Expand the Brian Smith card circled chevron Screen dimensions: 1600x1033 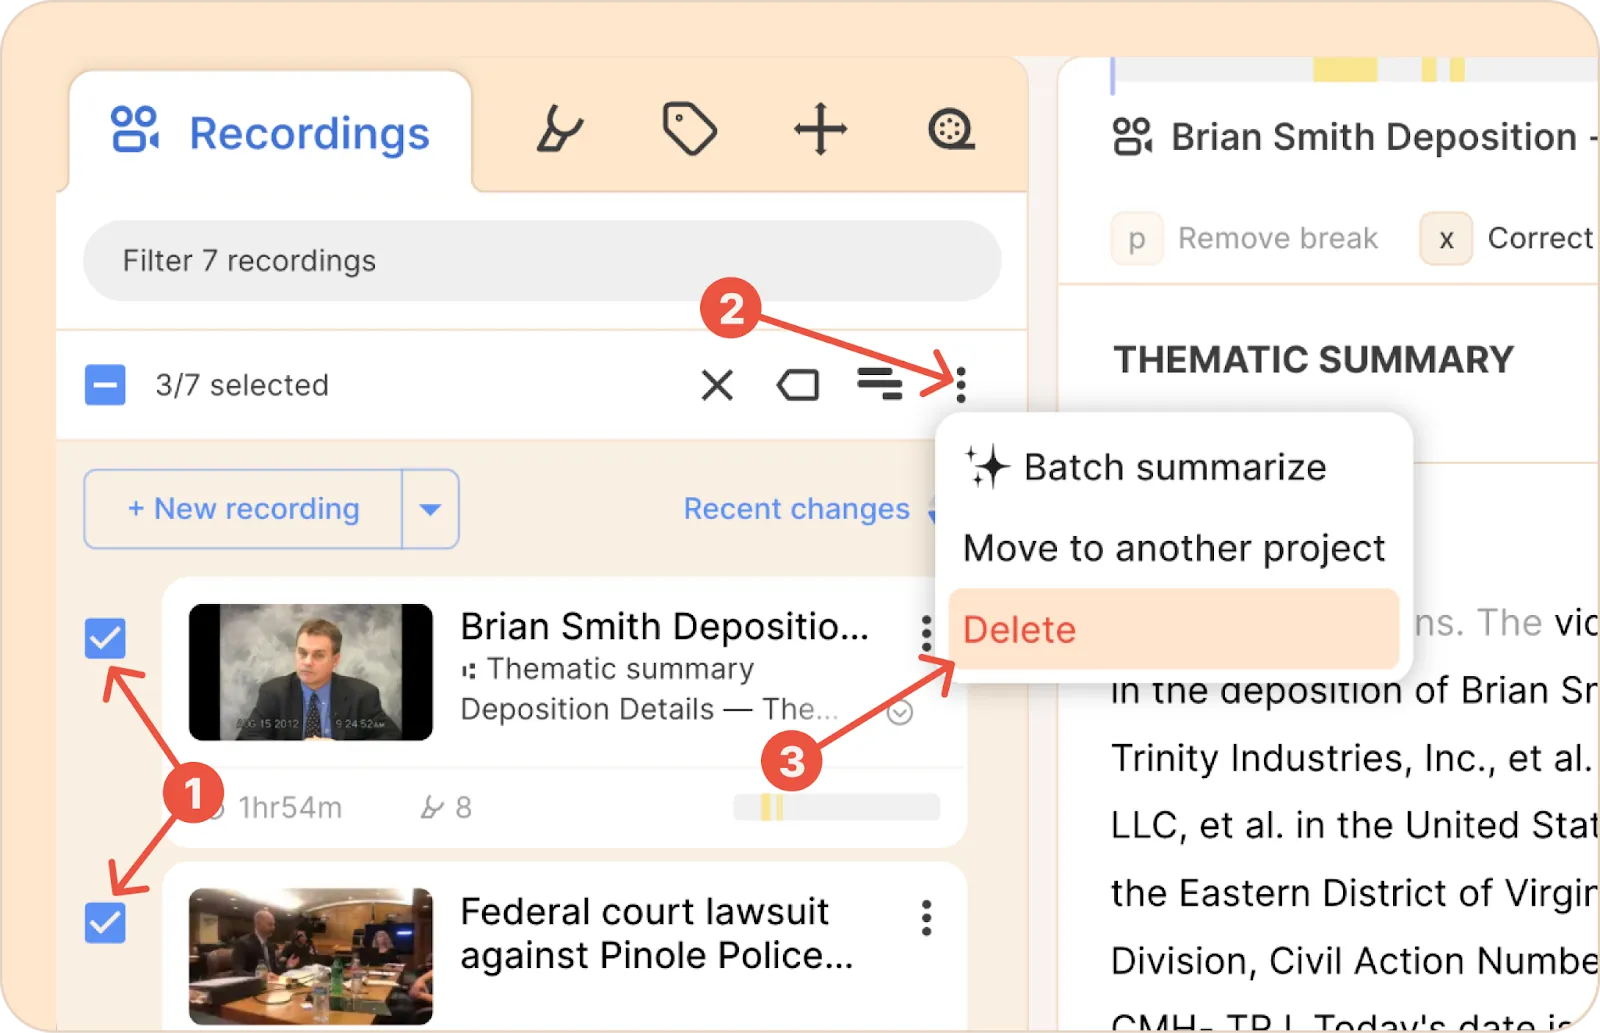(900, 712)
